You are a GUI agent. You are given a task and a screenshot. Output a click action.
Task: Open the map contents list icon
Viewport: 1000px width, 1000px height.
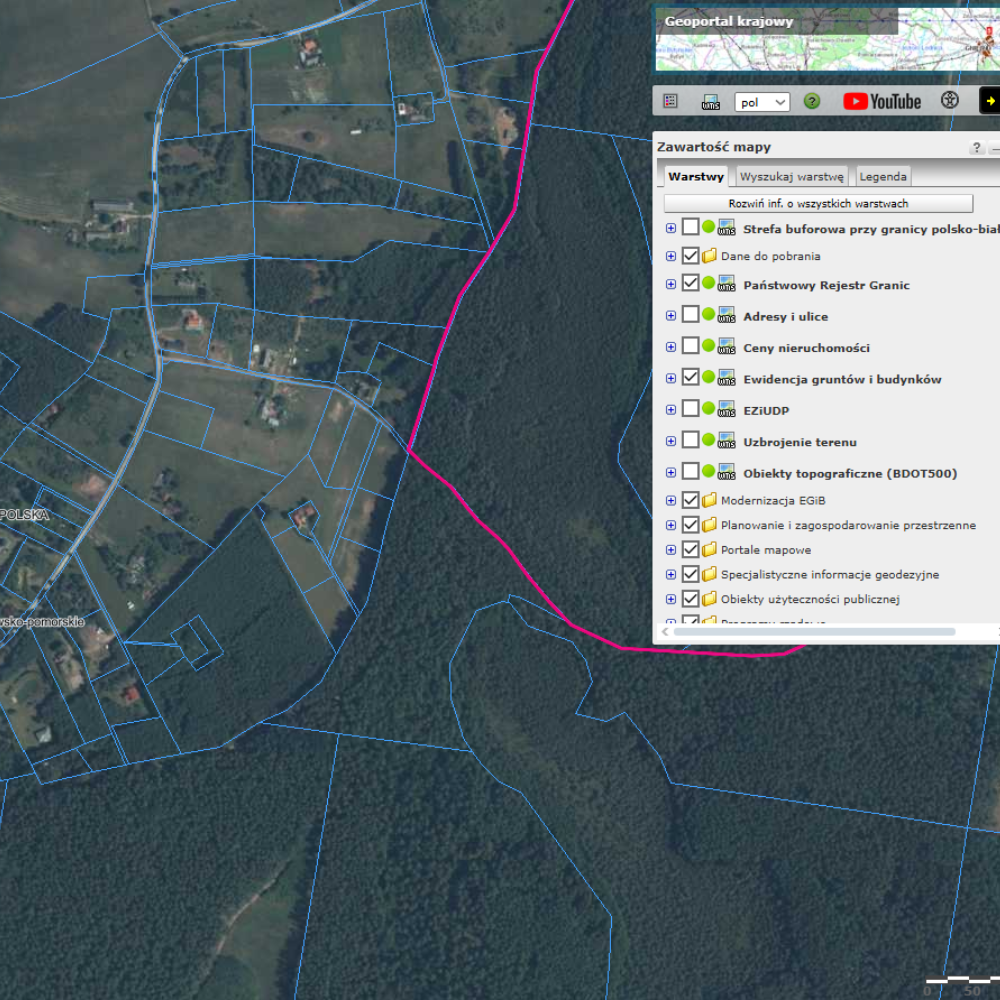click(x=671, y=101)
